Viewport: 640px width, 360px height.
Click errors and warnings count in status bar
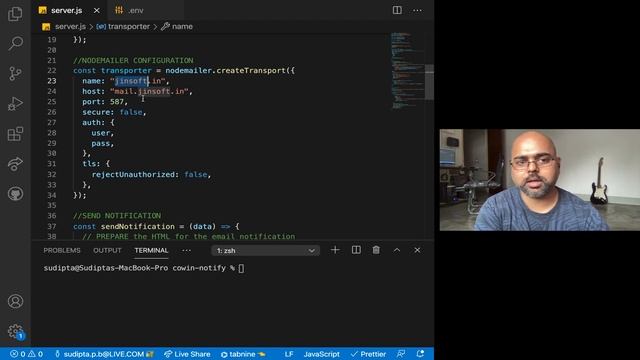(x=26, y=354)
